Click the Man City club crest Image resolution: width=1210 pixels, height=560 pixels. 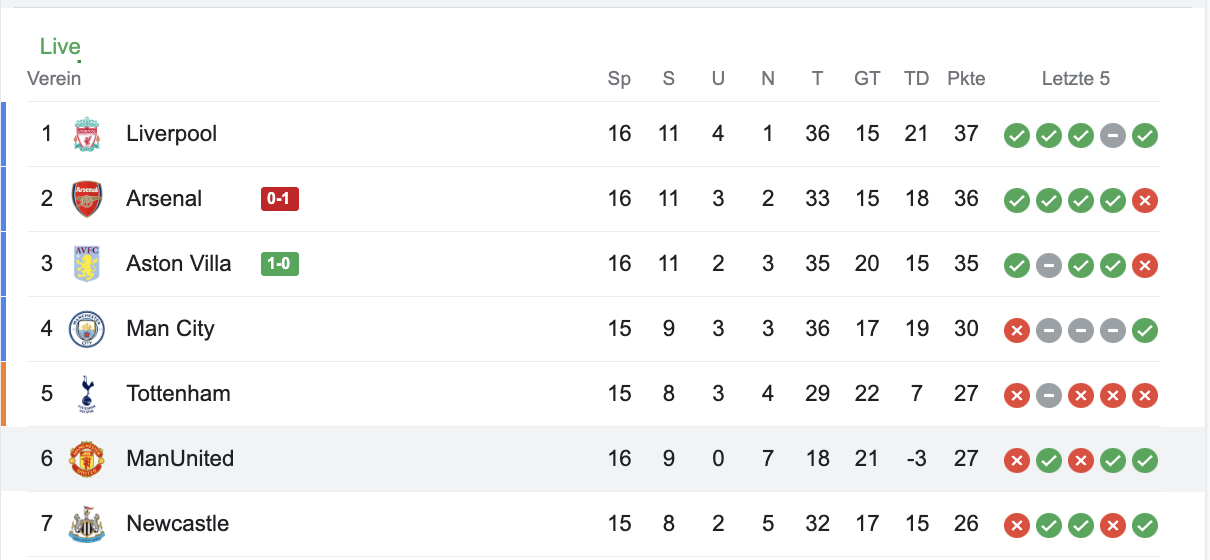pyautogui.click(x=87, y=329)
